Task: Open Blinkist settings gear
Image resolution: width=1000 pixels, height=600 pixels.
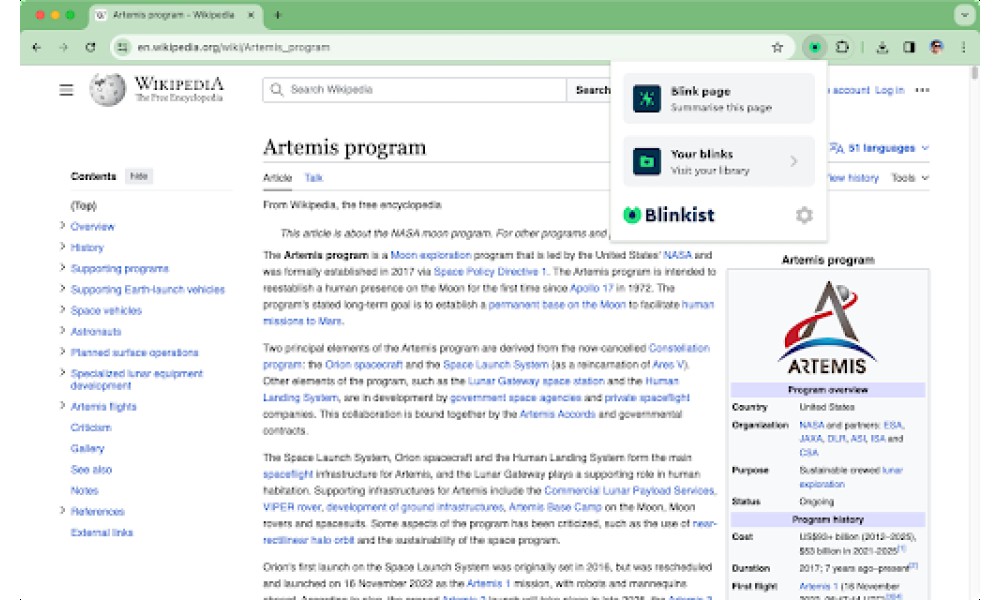Action: pos(804,216)
